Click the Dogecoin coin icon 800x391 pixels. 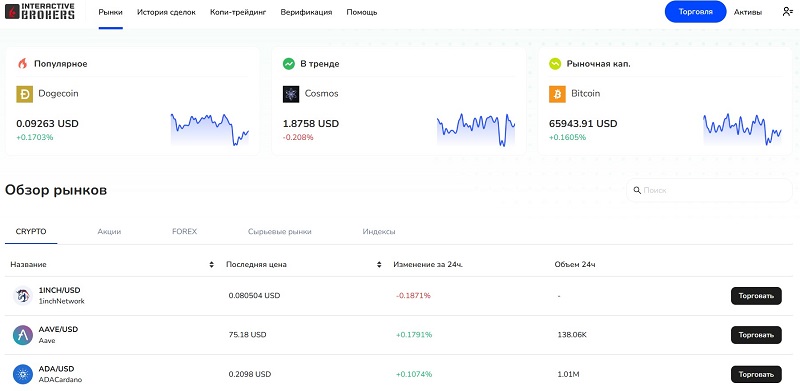pyautogui.click(x=24, y=94)
